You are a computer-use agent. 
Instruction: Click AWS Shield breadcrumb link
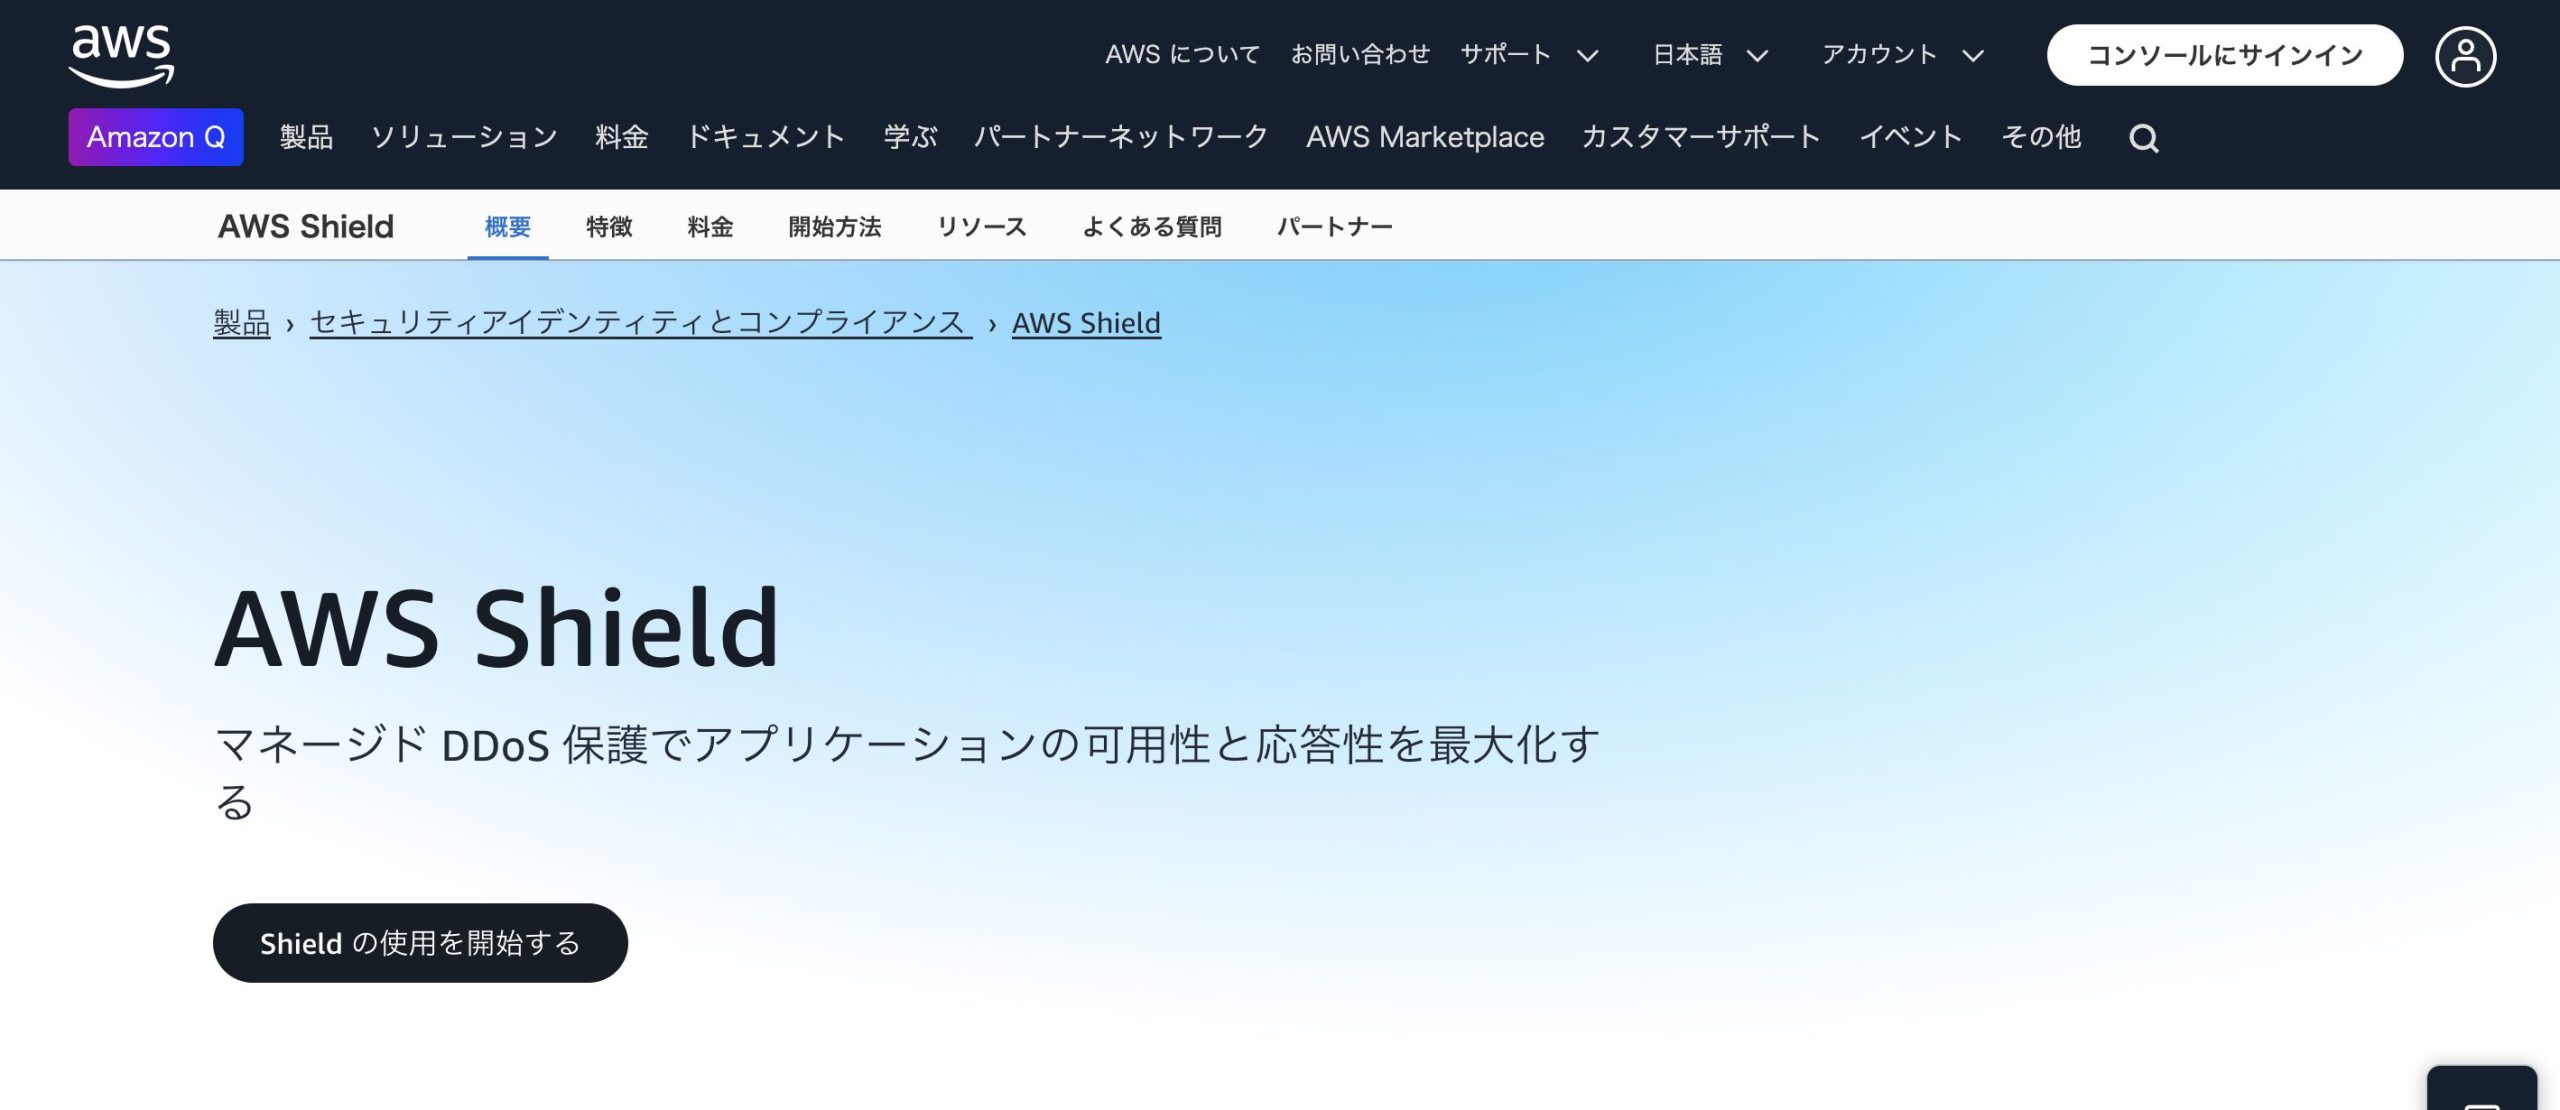pos(1086,323)
